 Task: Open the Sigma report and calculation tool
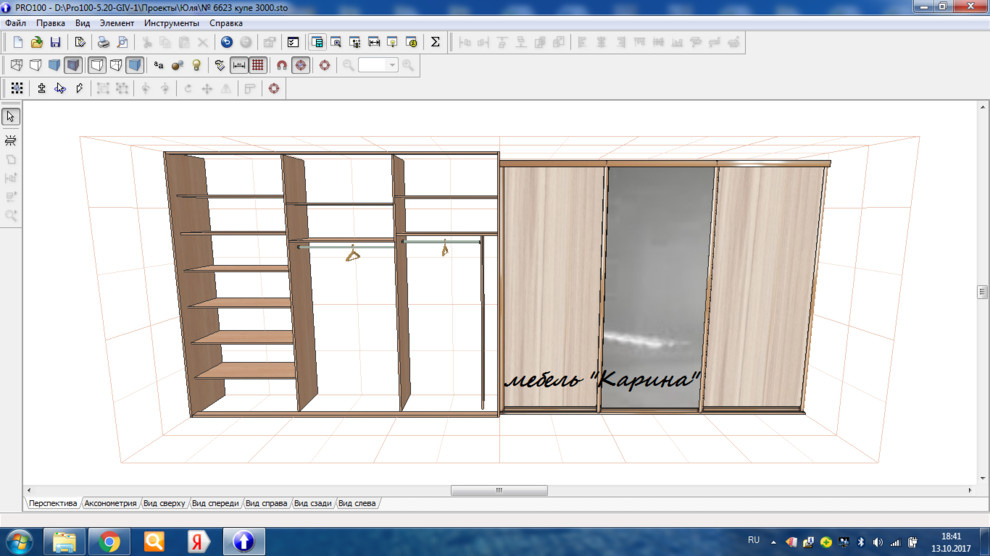[x=435, y=42]
